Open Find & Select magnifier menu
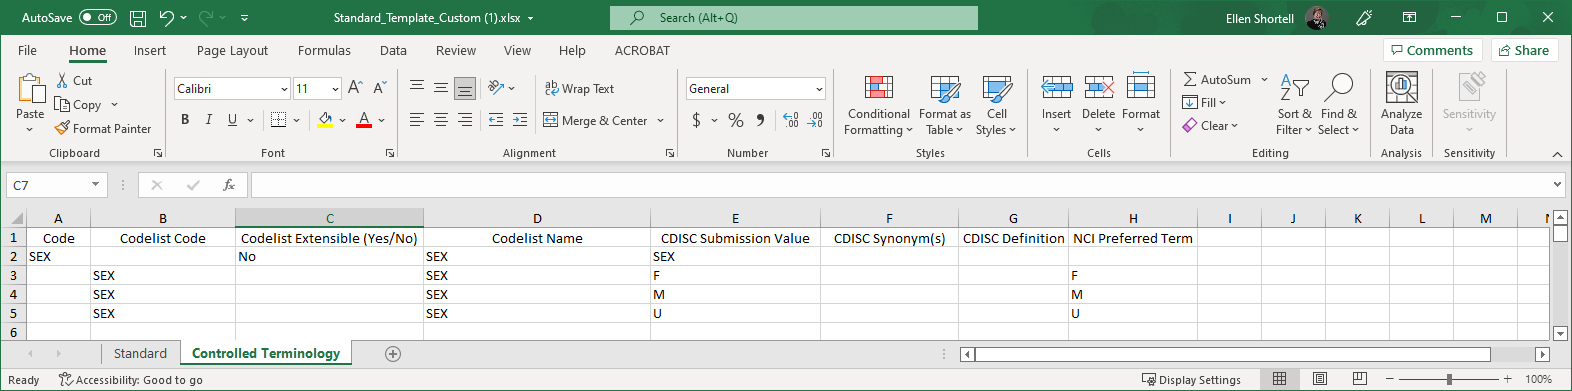Viewport: 1572px width, 391px height. (x=1338, y=105)
